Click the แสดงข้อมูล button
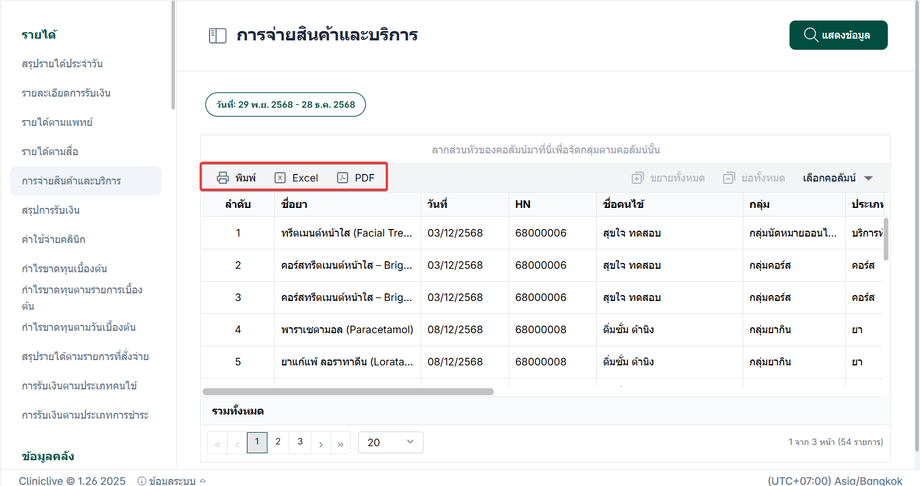Screen dimensions: 920x486 838,35
